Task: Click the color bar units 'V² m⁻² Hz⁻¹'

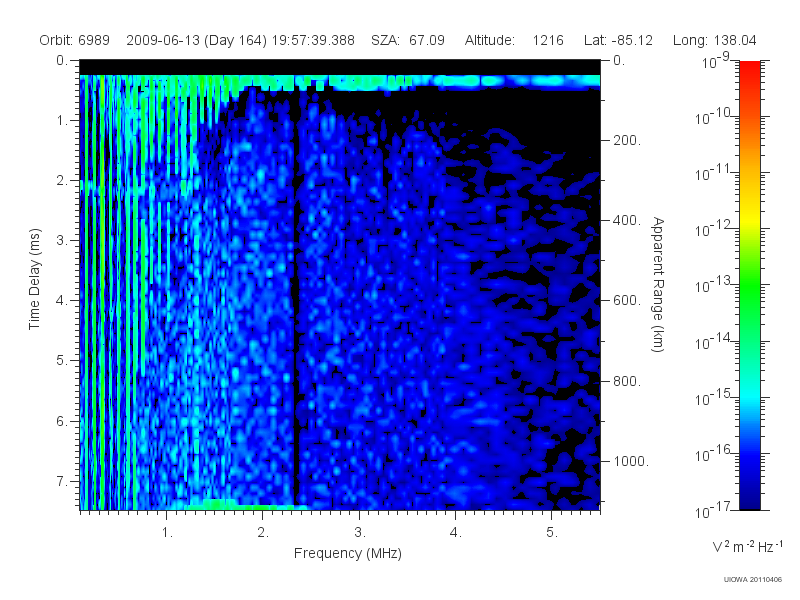Action: [x=746, y=546]
